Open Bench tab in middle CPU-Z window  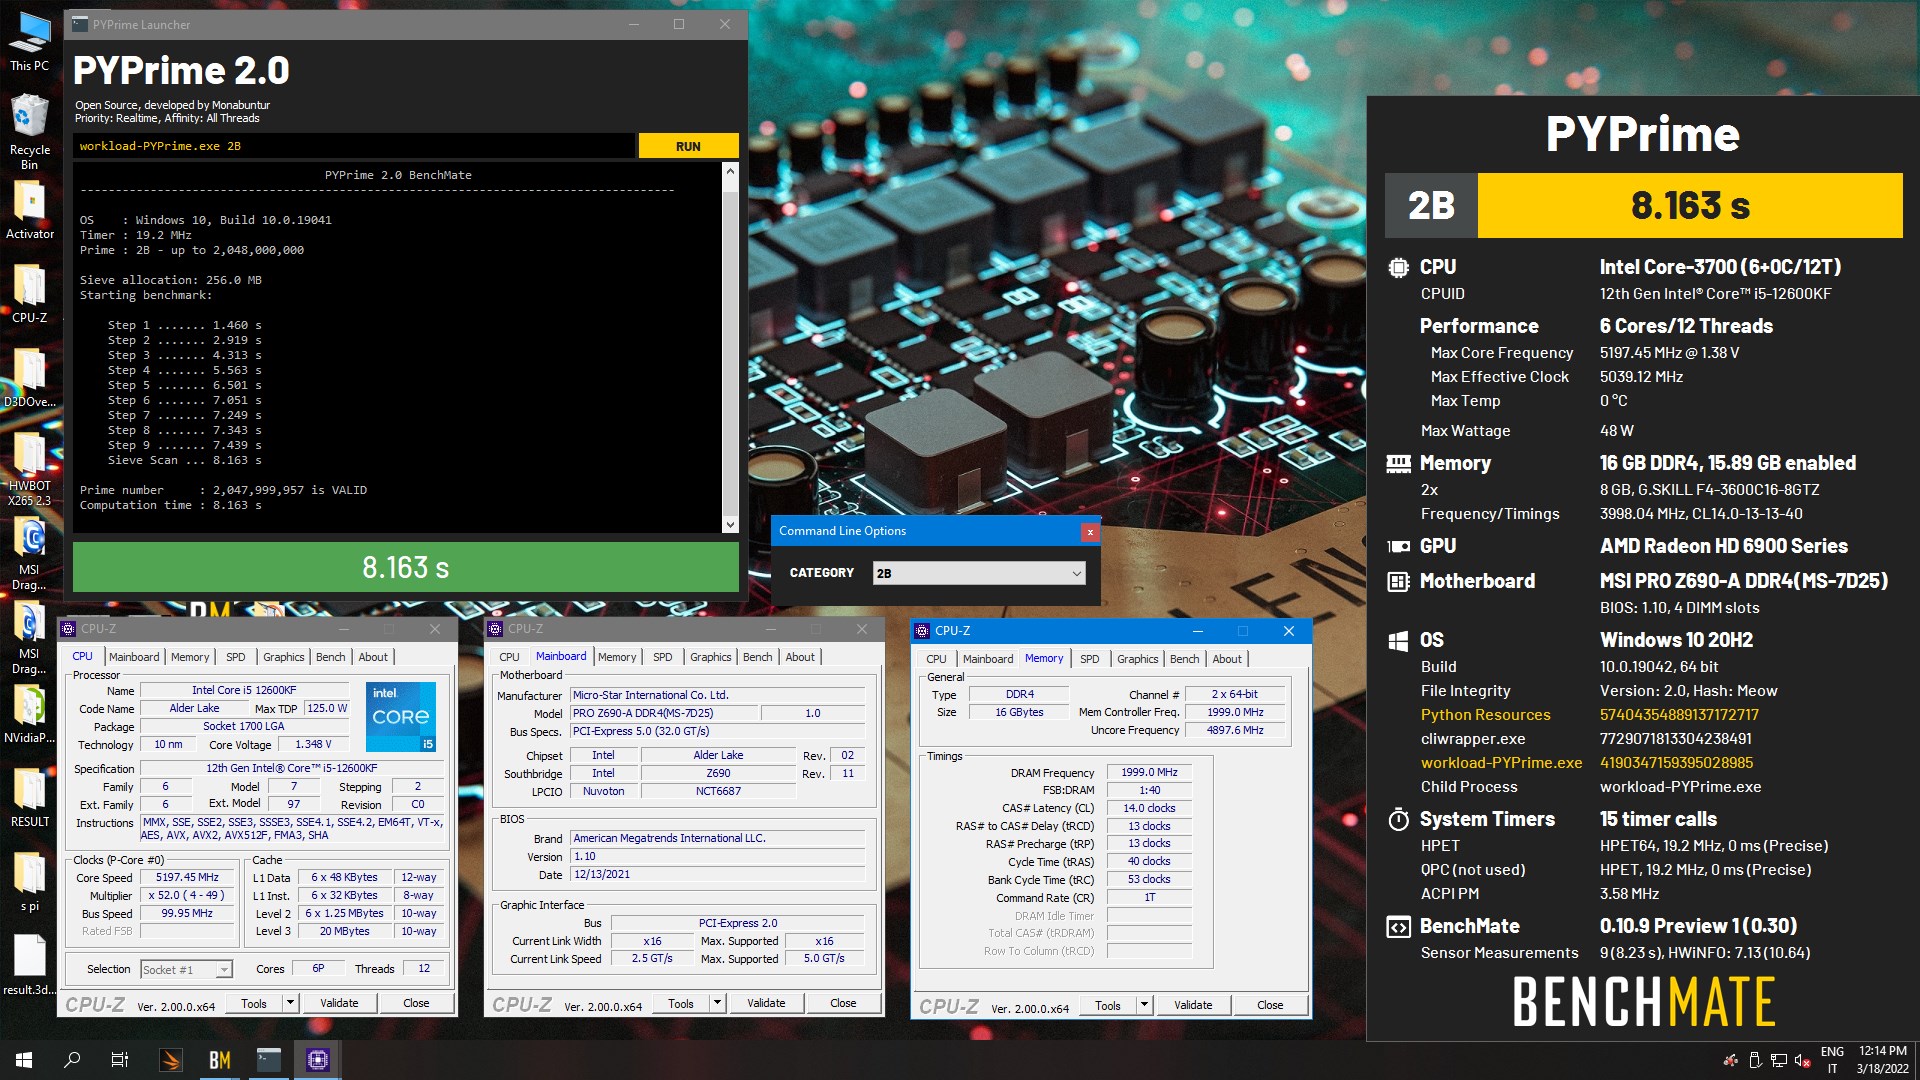[757, 657]
